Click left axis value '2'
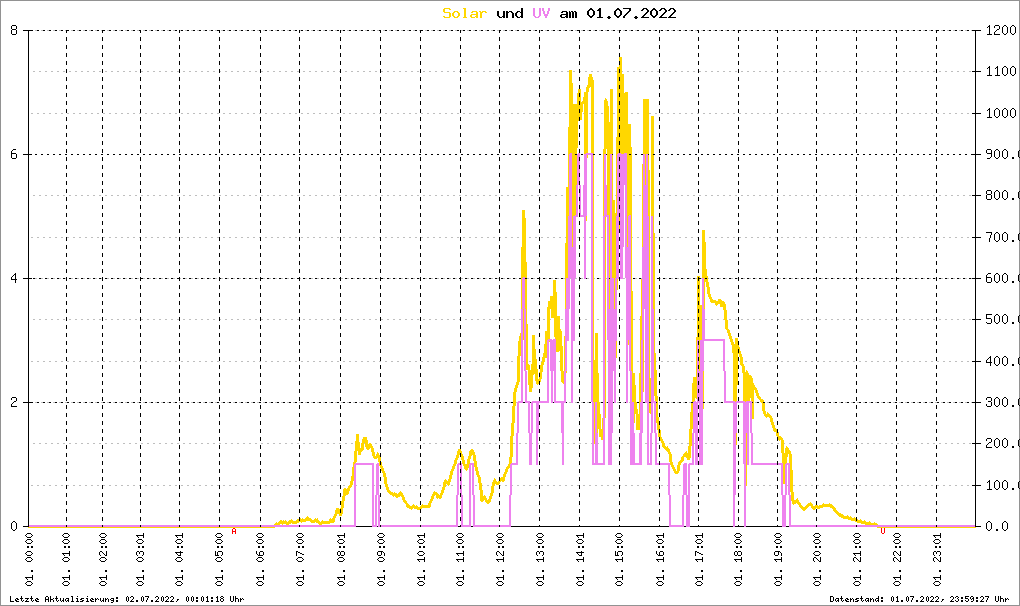The height and width of the screenshot is (606, 1020). 14,402
